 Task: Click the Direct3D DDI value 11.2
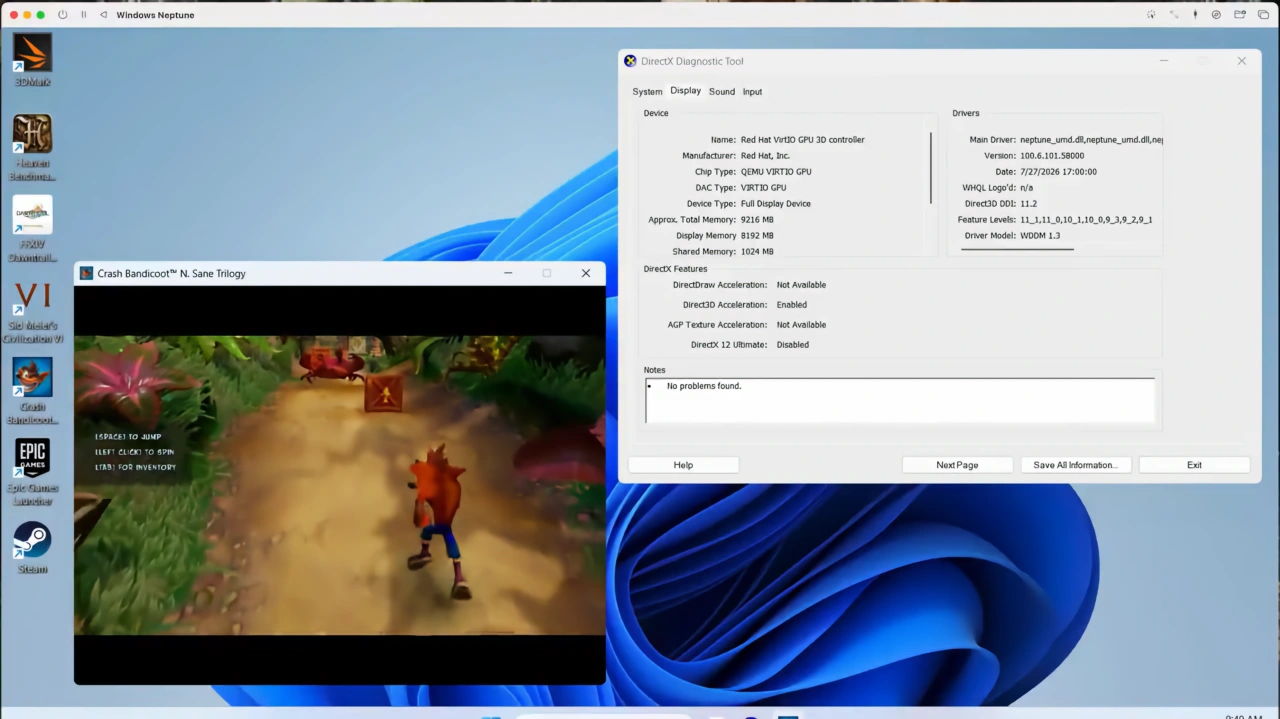tap(1028, 204)
